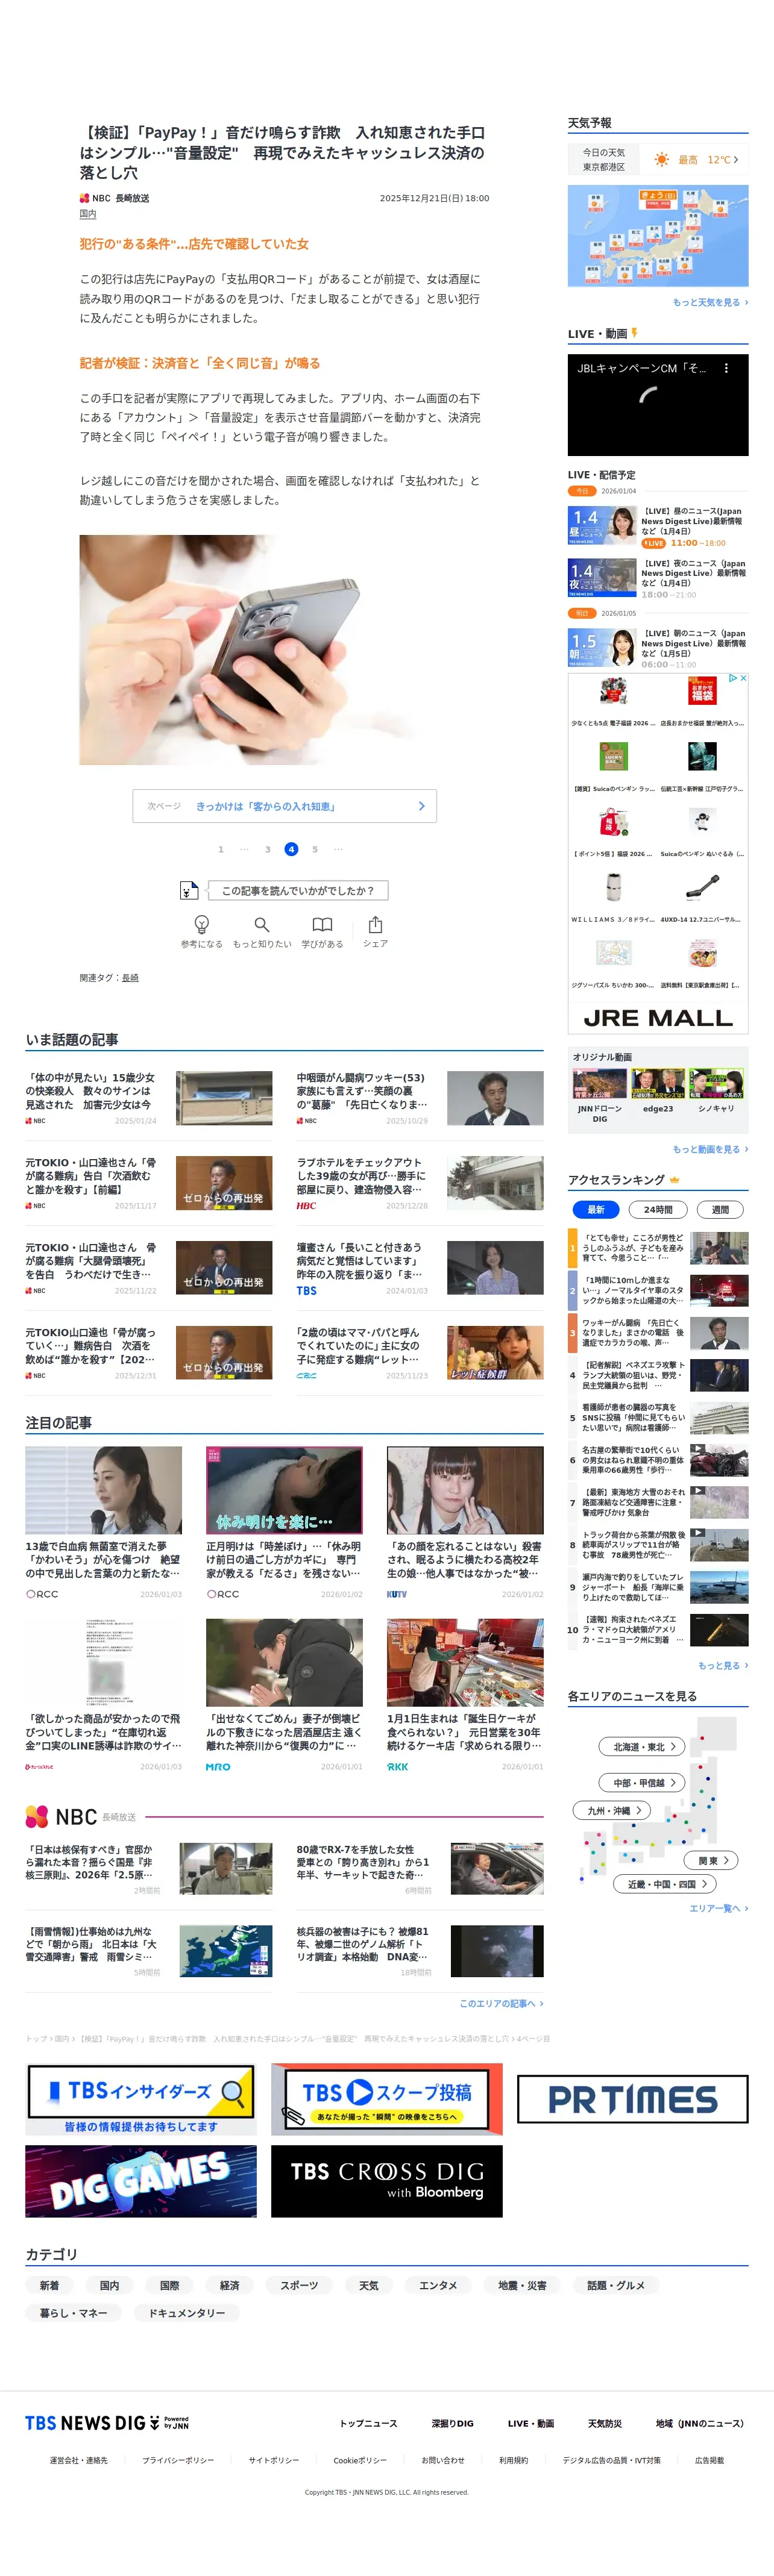
Task: Switch ranking to the 最新 tab
Action: point(596,1209)
